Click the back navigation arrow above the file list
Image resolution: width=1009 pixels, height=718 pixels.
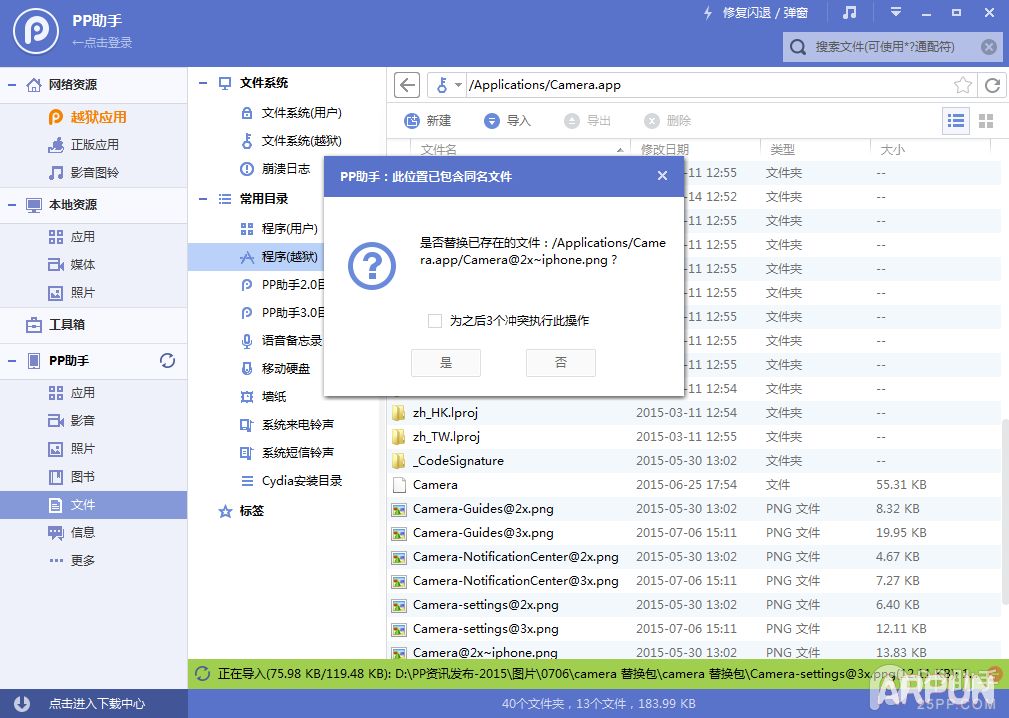[406, 85]
